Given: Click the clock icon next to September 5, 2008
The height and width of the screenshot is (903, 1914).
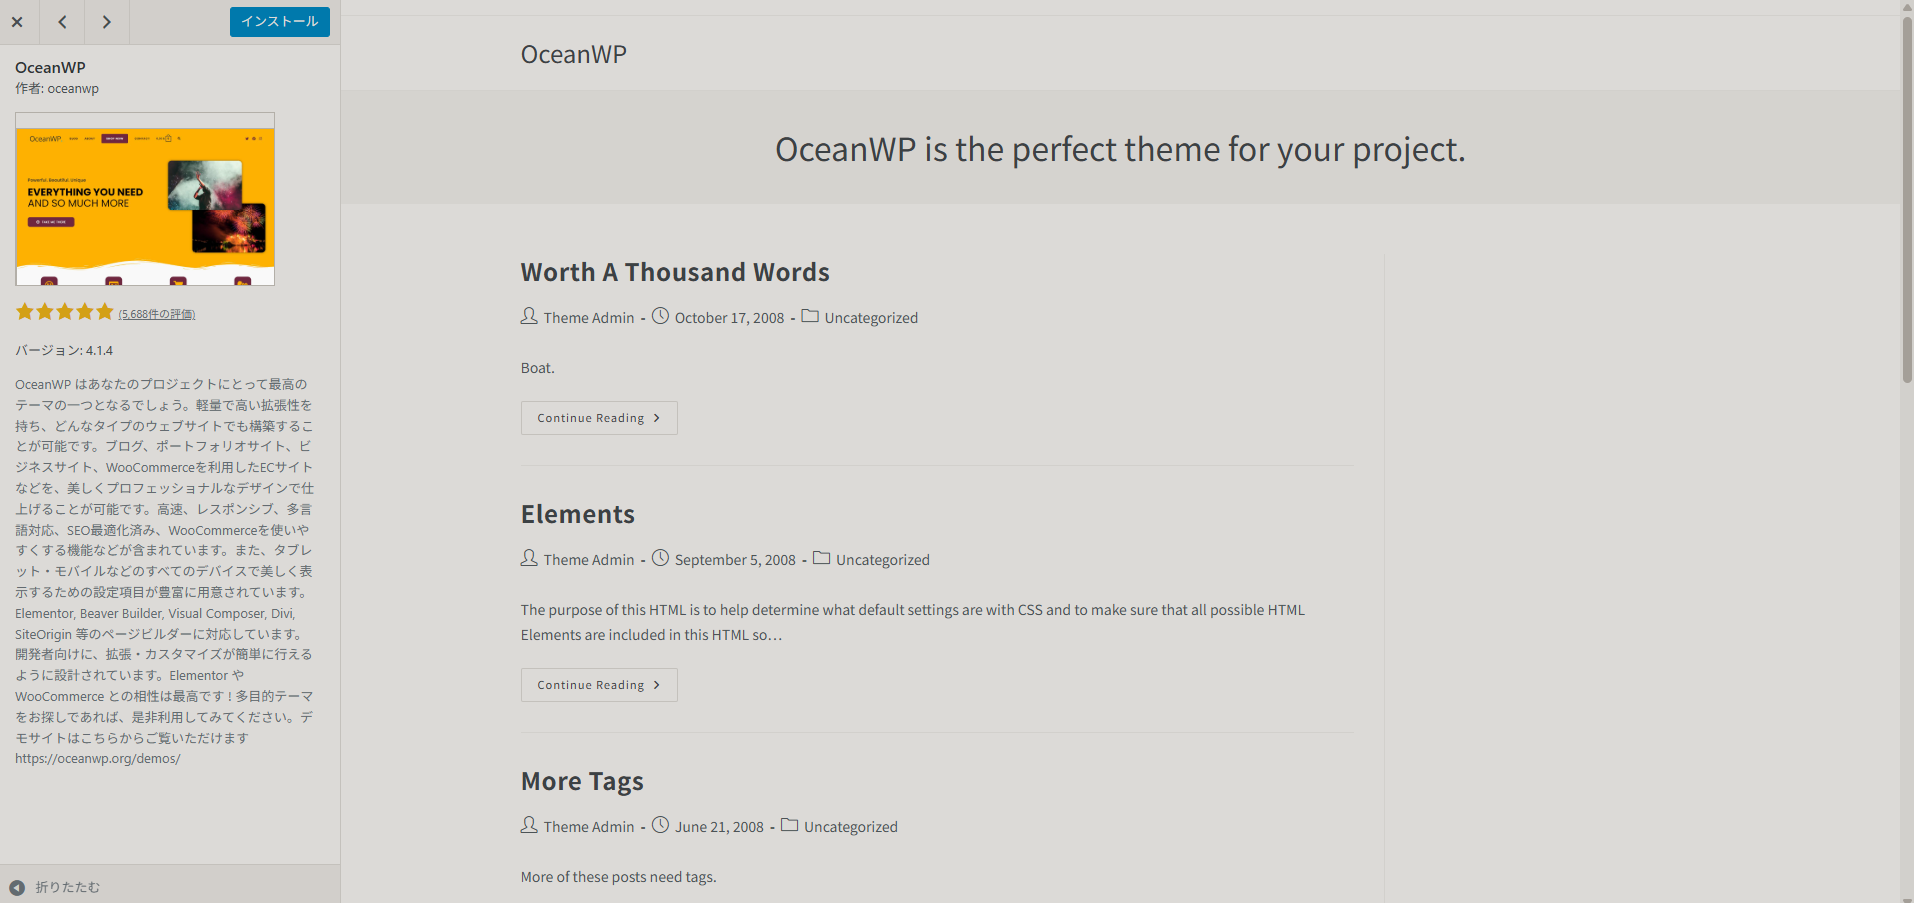Looking at the screenshot, I should tap(660, 558).
